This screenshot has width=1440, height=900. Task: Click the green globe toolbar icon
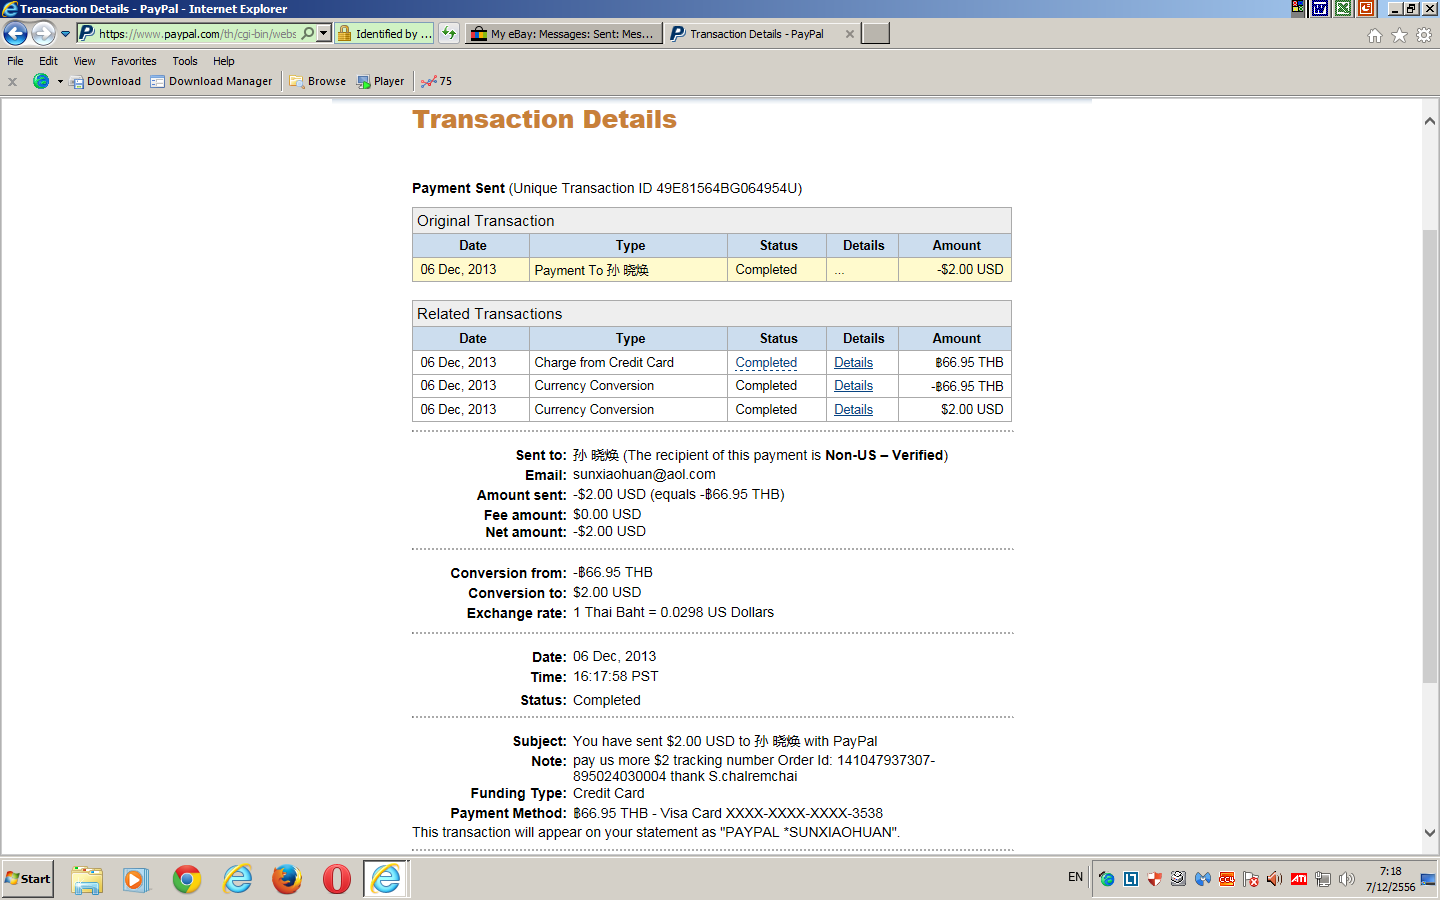click(x=41, y=81)
